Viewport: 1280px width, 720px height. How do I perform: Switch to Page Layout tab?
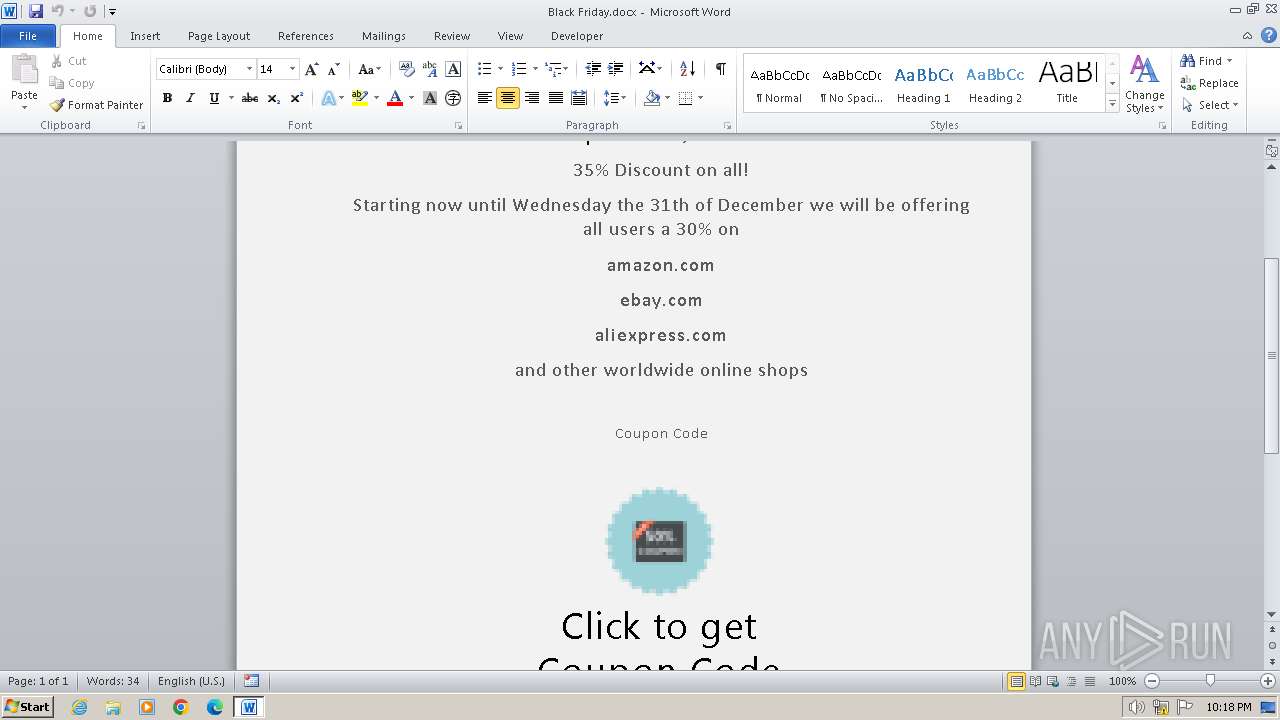tap(219, 36)
